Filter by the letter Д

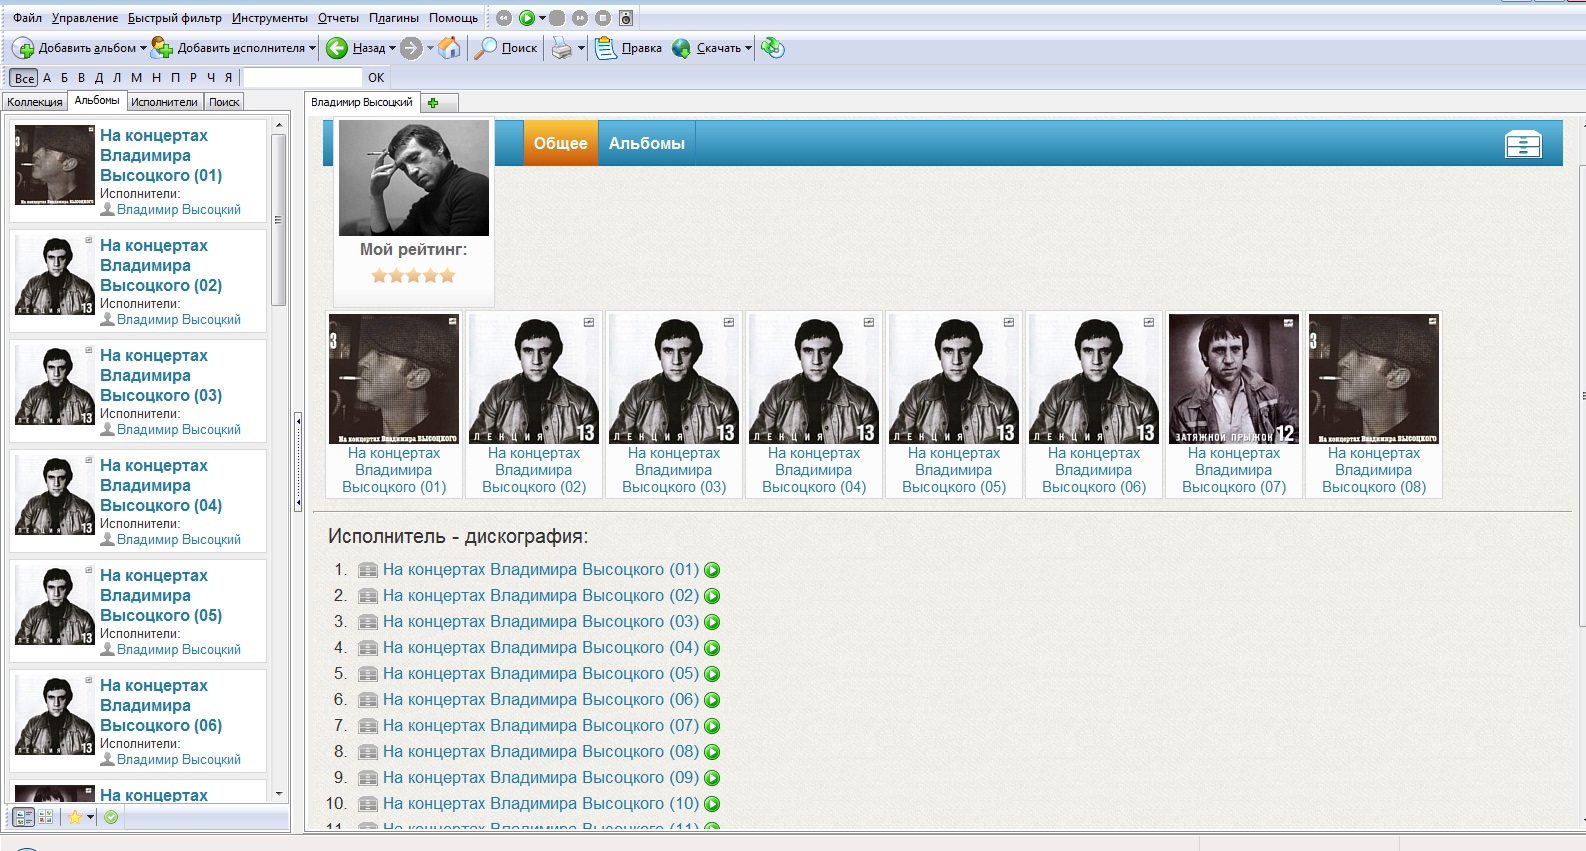pyautogui.click(x=99, y=78)
